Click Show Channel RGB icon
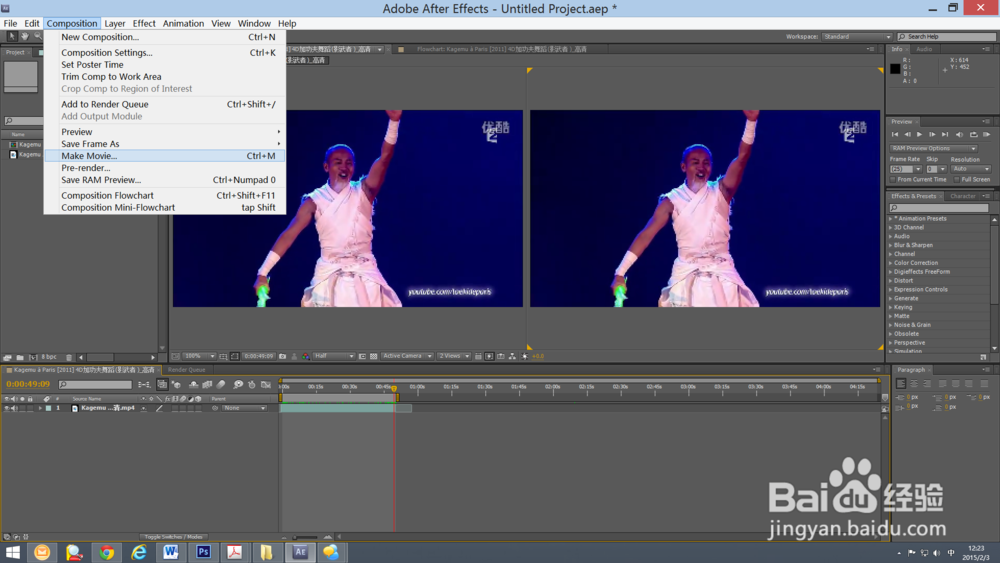 (x=305, y=356)
